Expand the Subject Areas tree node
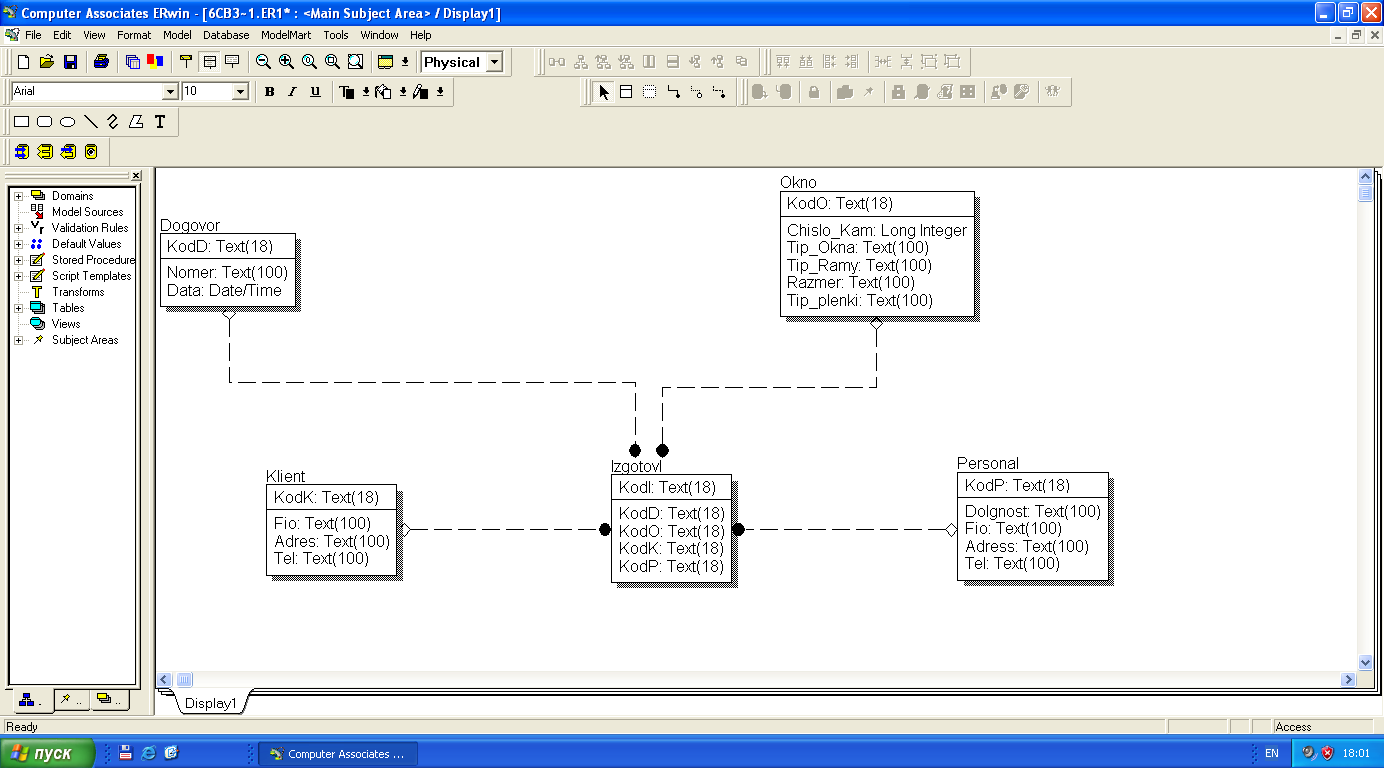Screen dimensions: 1384x768 (x=18, y=340)
